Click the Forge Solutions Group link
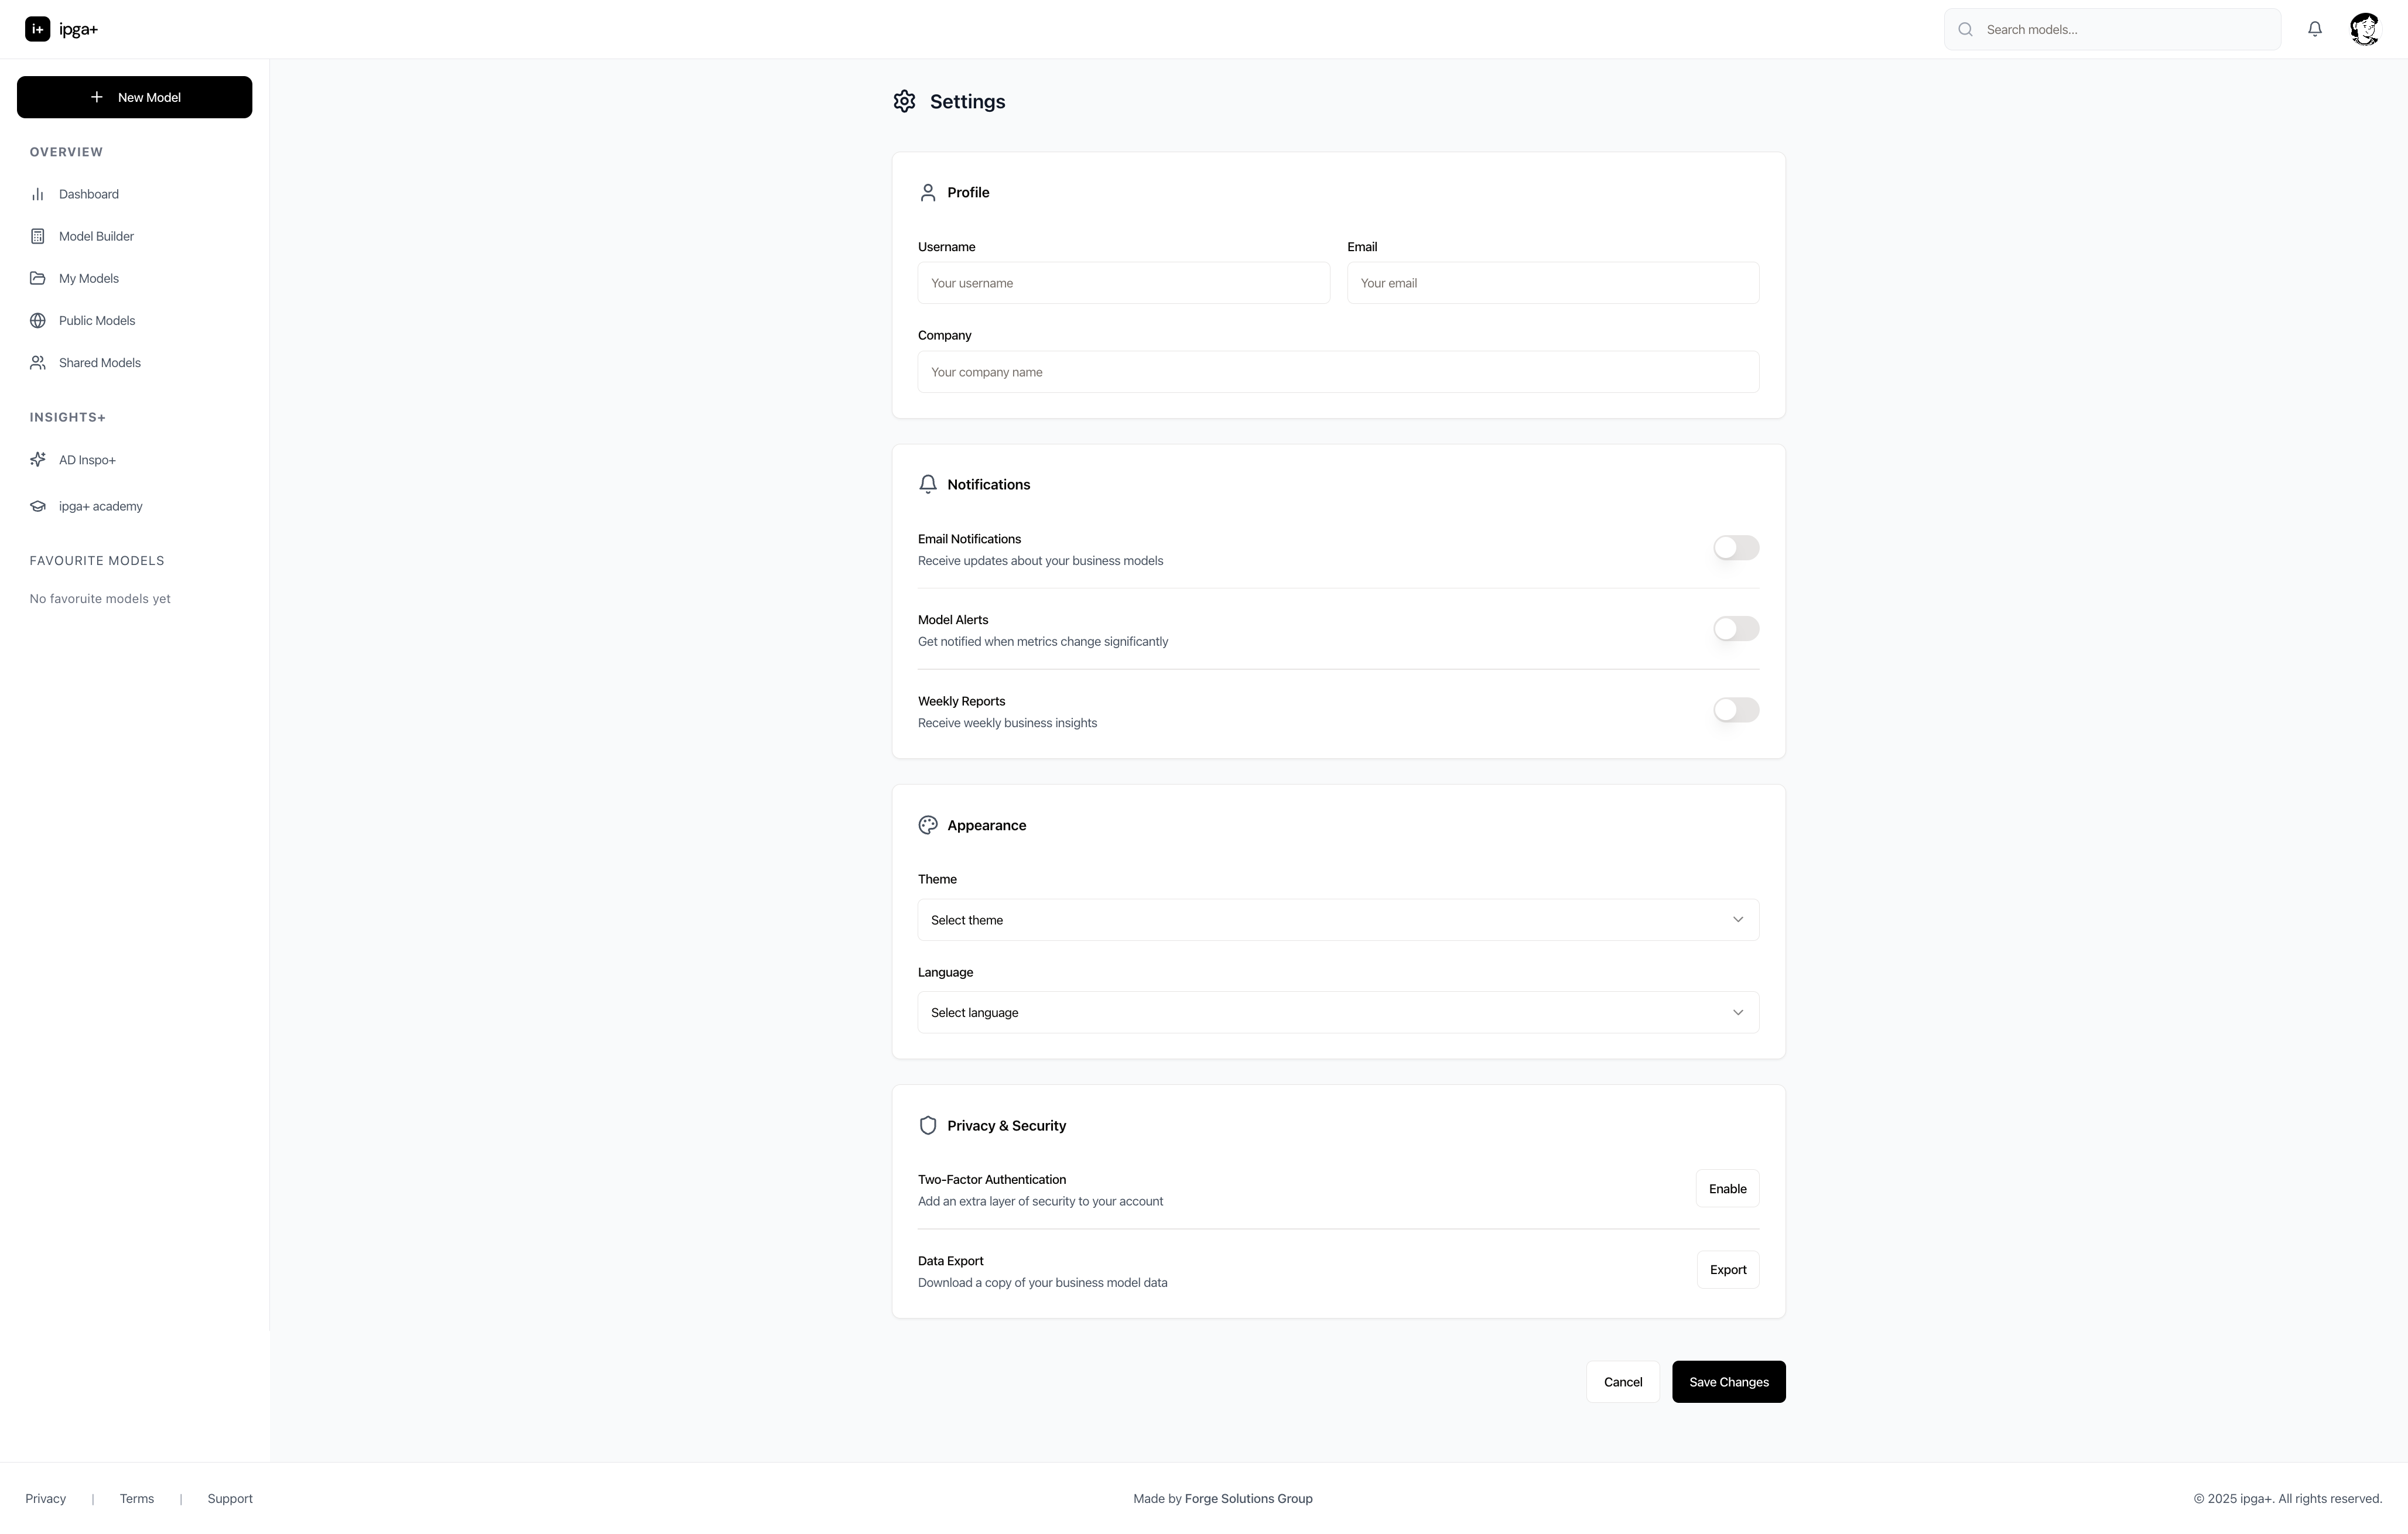Image resolution: width=2408 pixels, height=1534 pixels. (1248, 1499)
